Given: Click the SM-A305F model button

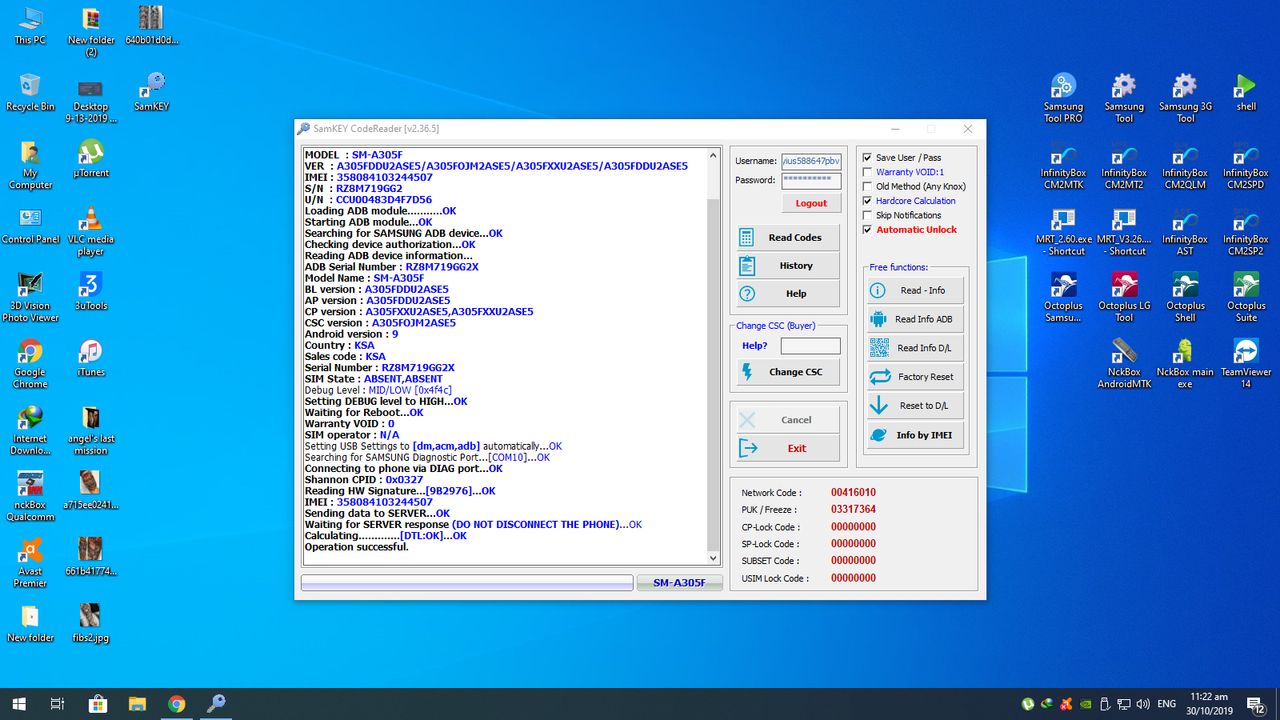Looking at the screenshot, I should coord(680,583).
